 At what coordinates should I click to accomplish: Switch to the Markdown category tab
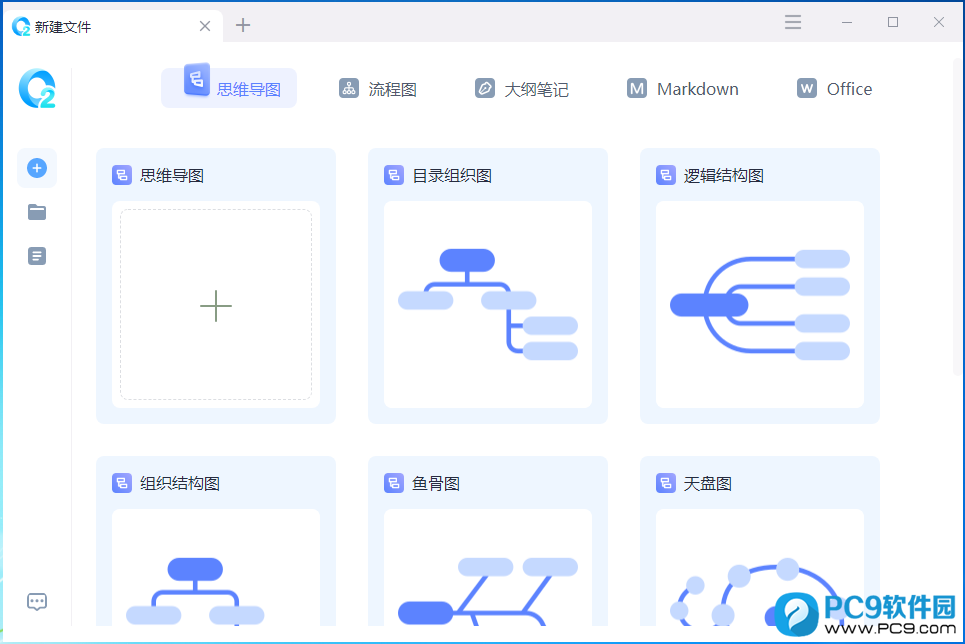(683, 89)
